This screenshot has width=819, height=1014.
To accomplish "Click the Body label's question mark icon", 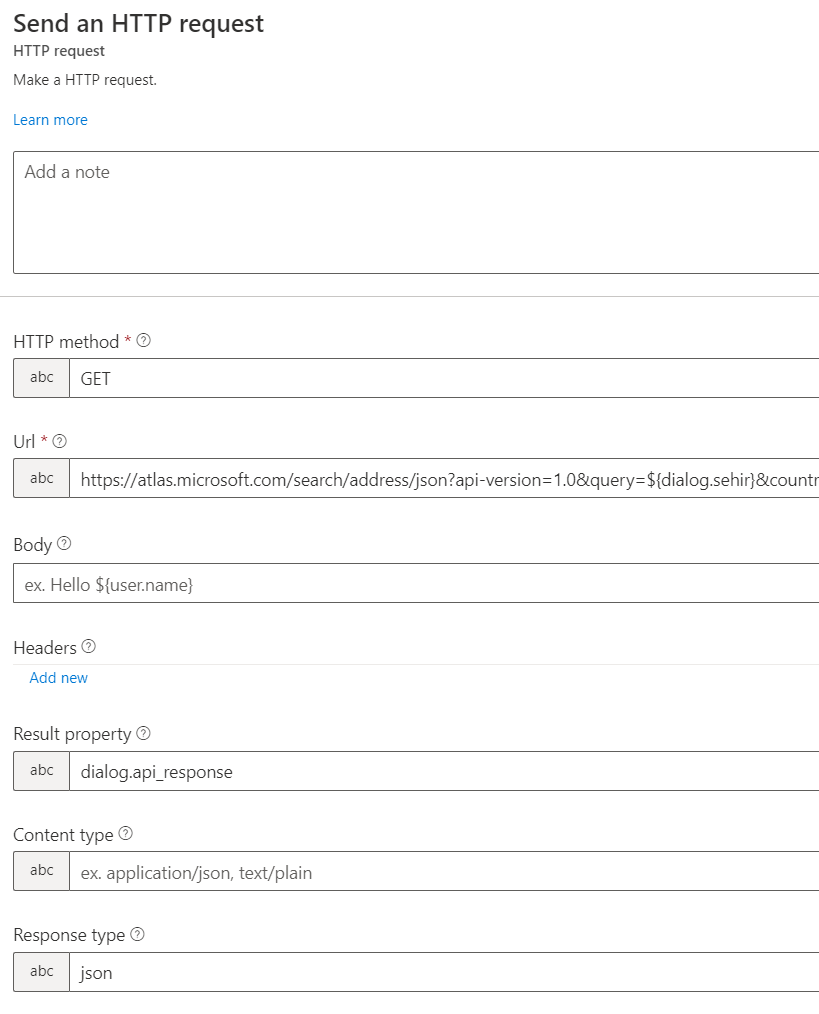I will click(62, 543).
